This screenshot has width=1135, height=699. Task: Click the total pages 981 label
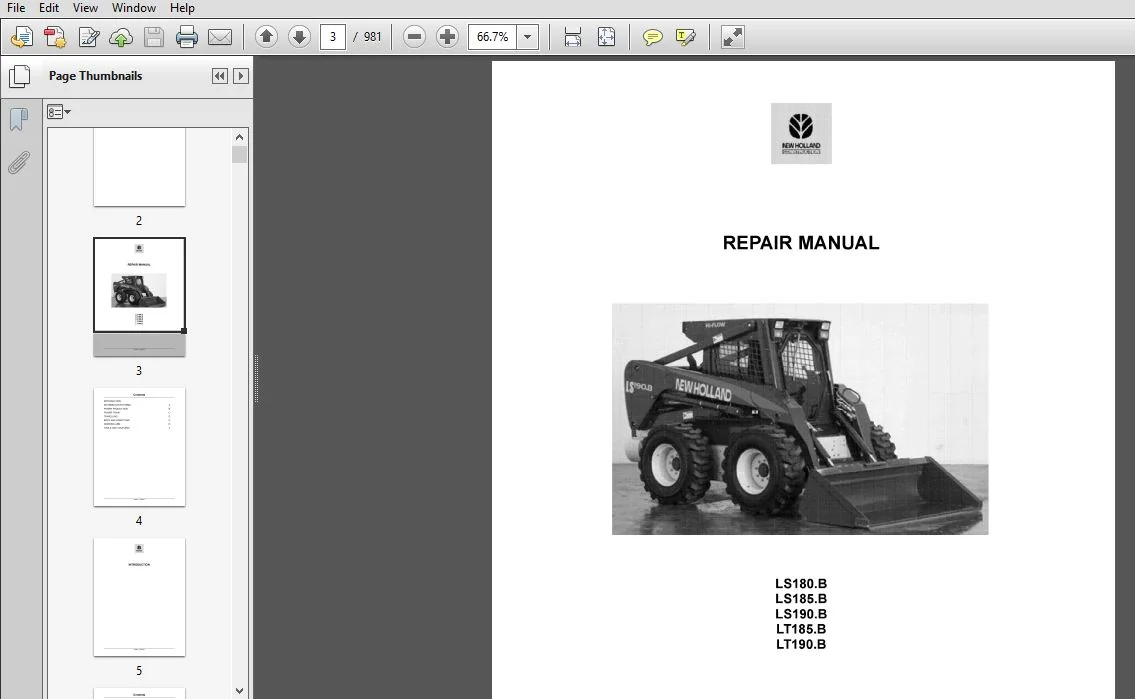tap(372, 37)
